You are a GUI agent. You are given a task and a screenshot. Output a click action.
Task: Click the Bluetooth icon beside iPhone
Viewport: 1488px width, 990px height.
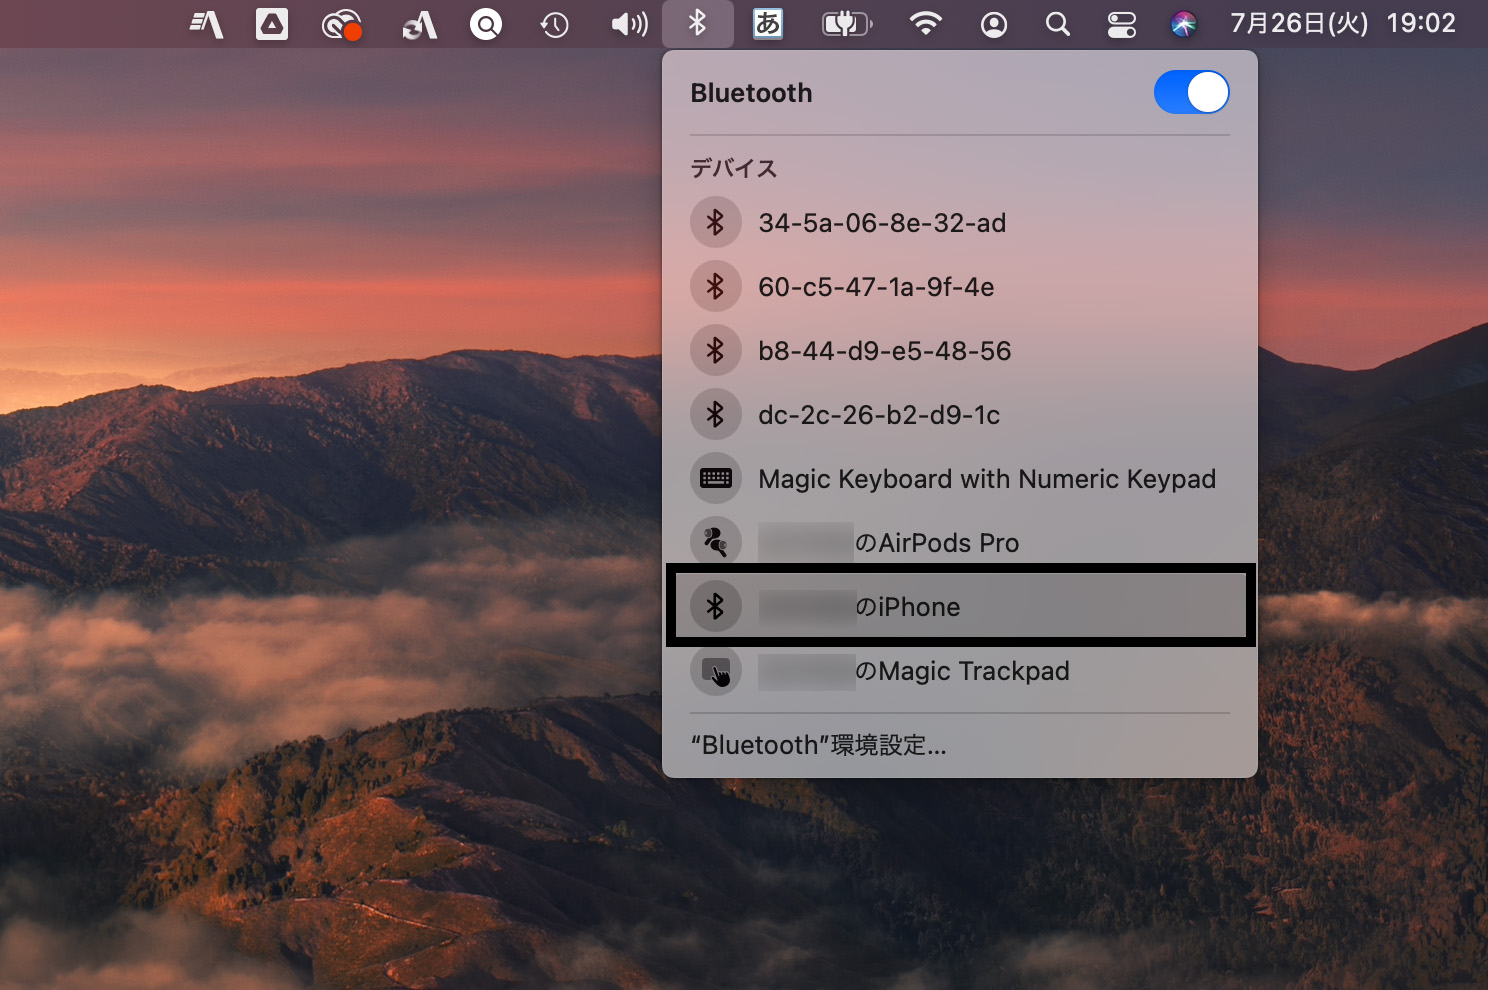point(715,606)
